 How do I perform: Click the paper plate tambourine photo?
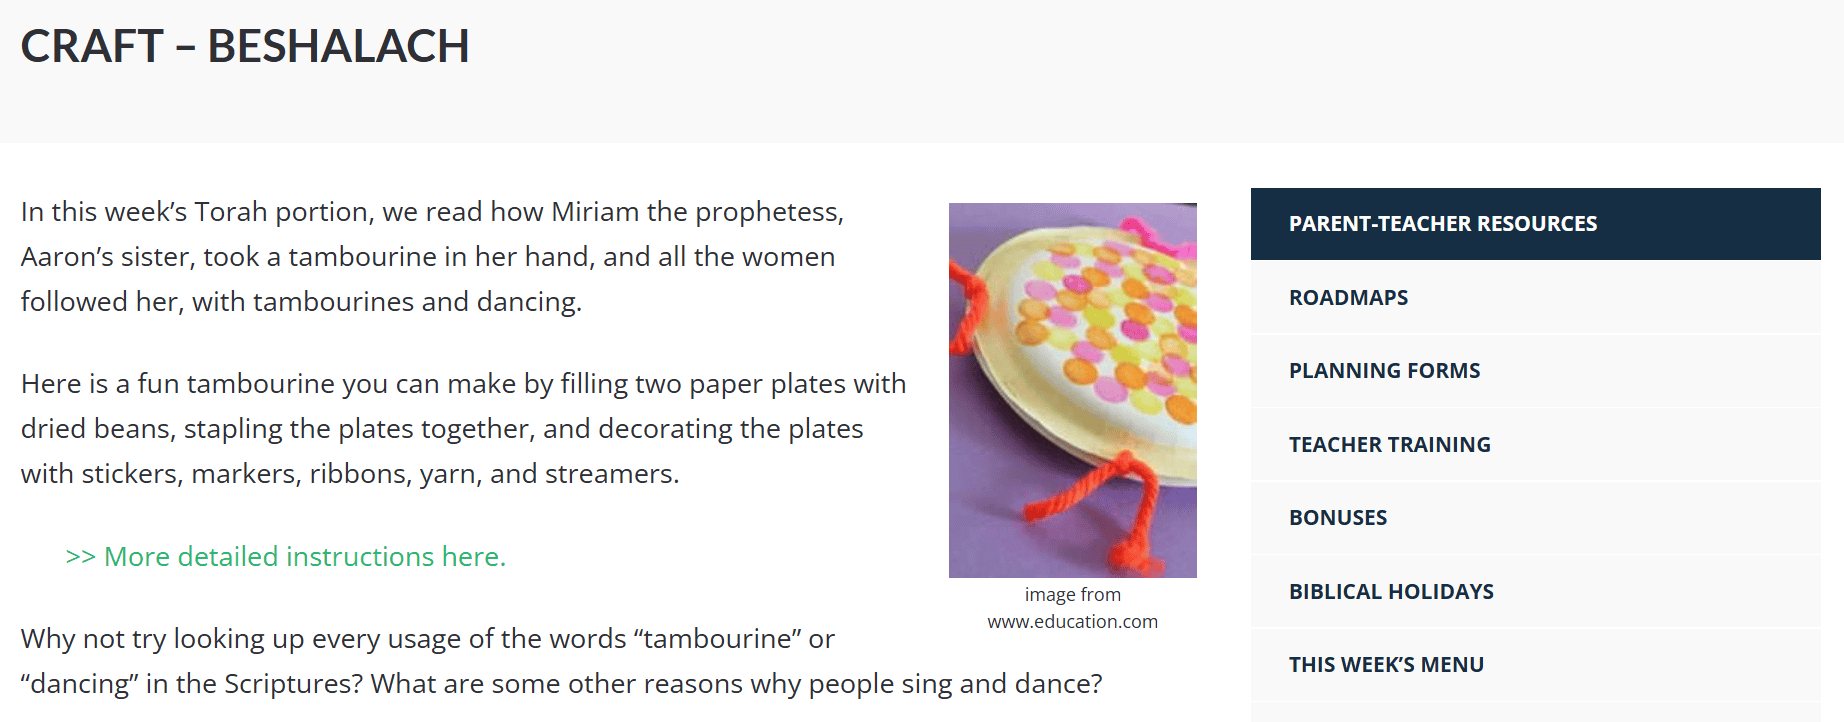tap(1072, 390)
